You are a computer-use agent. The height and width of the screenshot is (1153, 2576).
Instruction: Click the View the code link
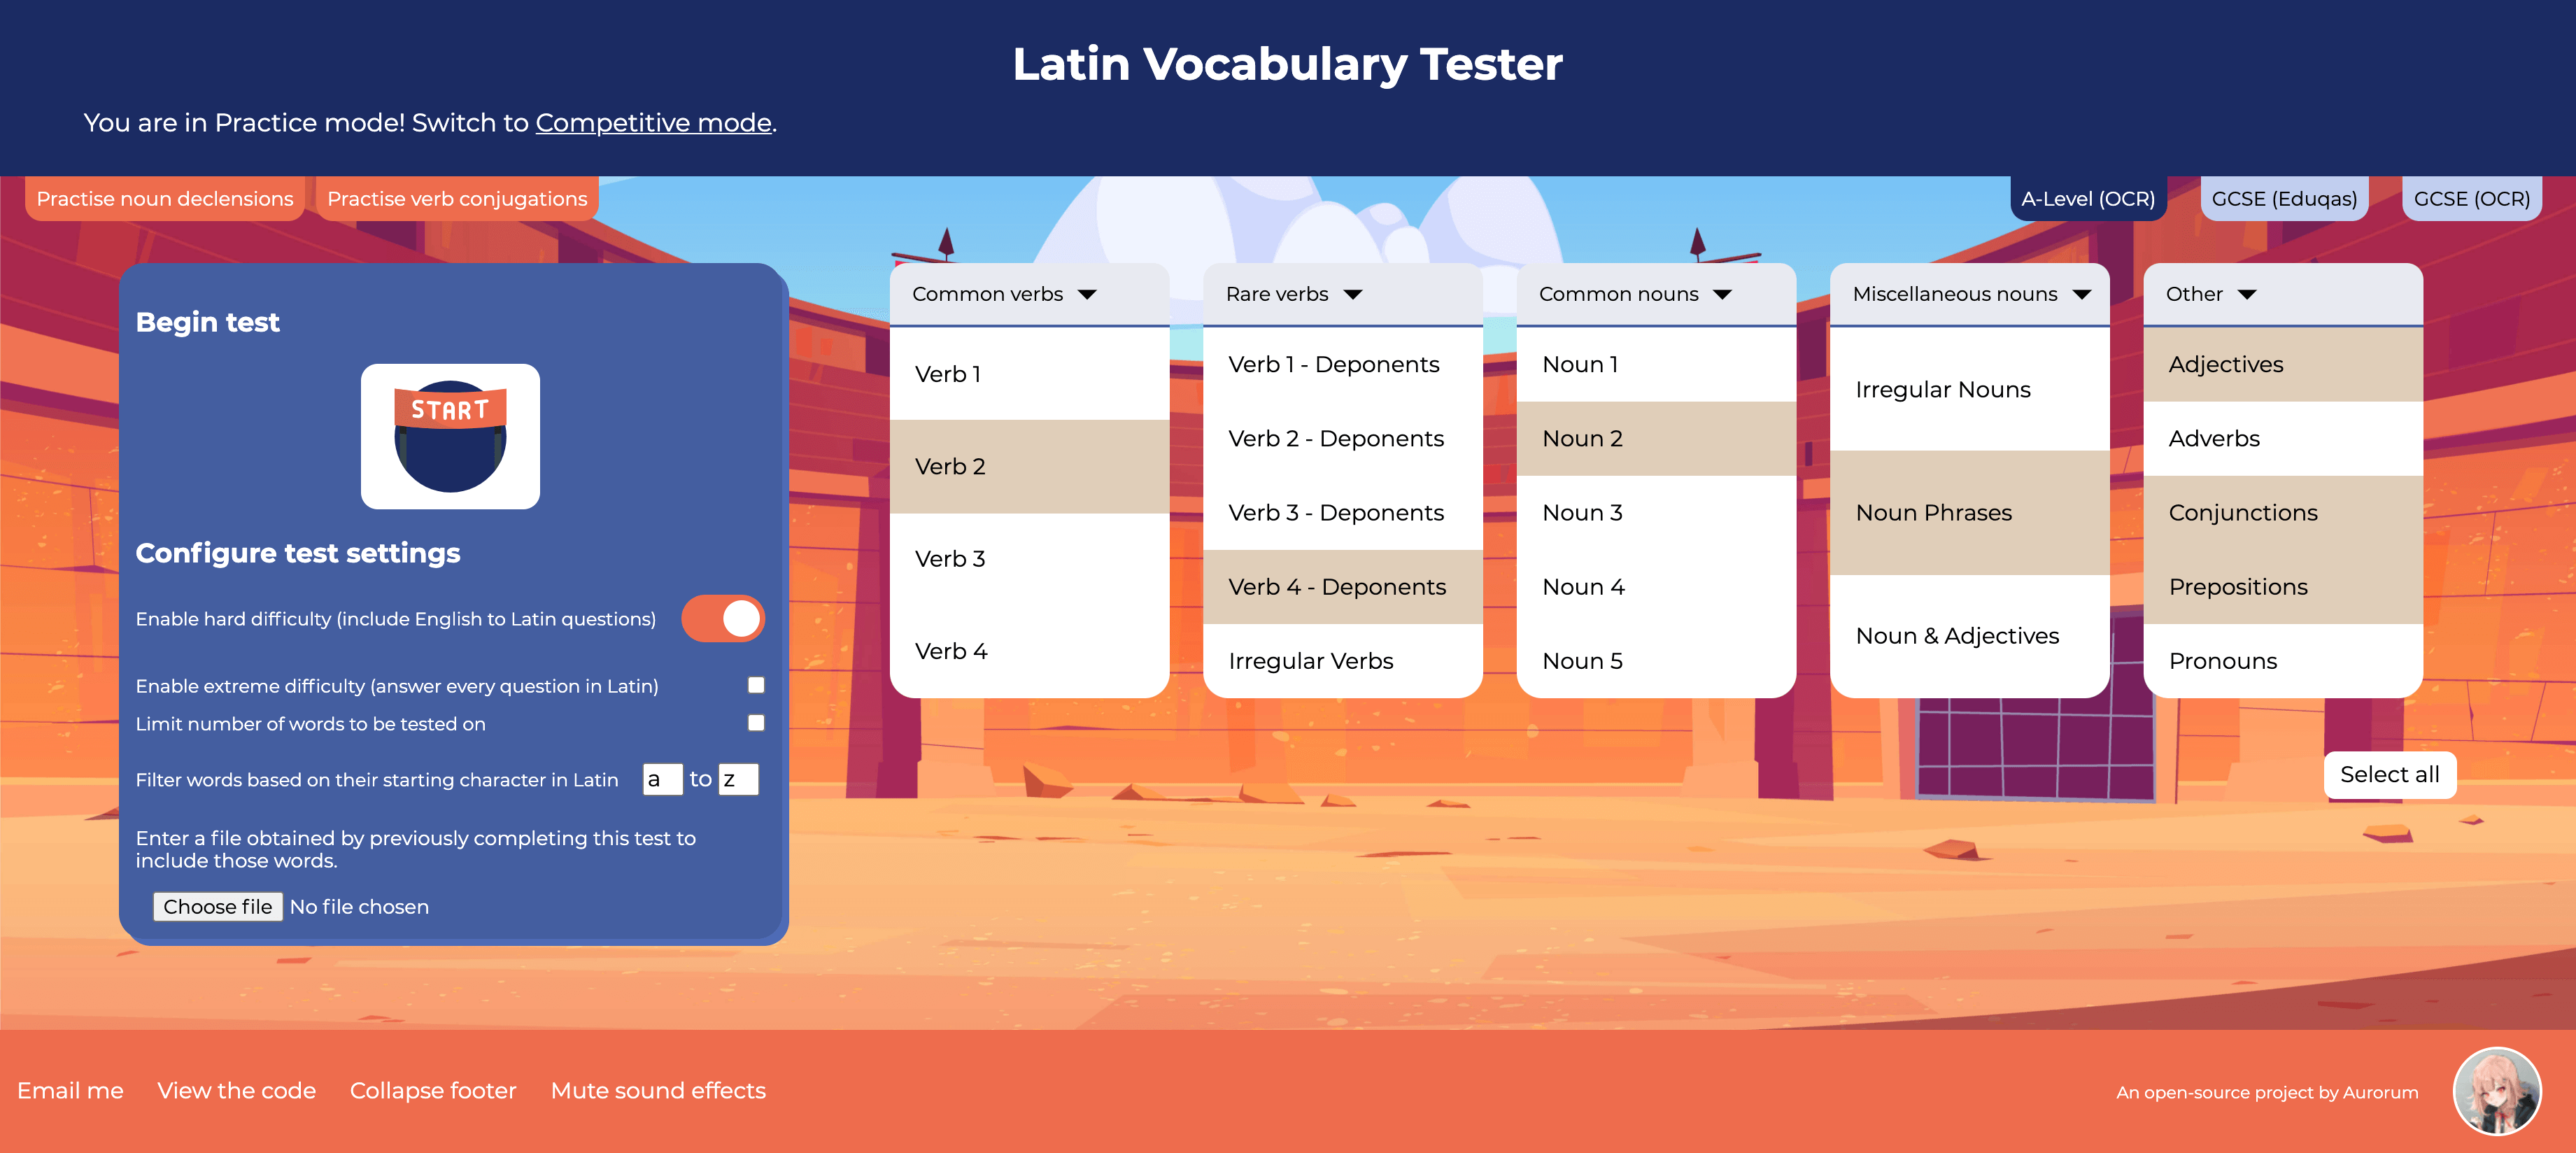pyautogui.click(x=236, y=1089)
